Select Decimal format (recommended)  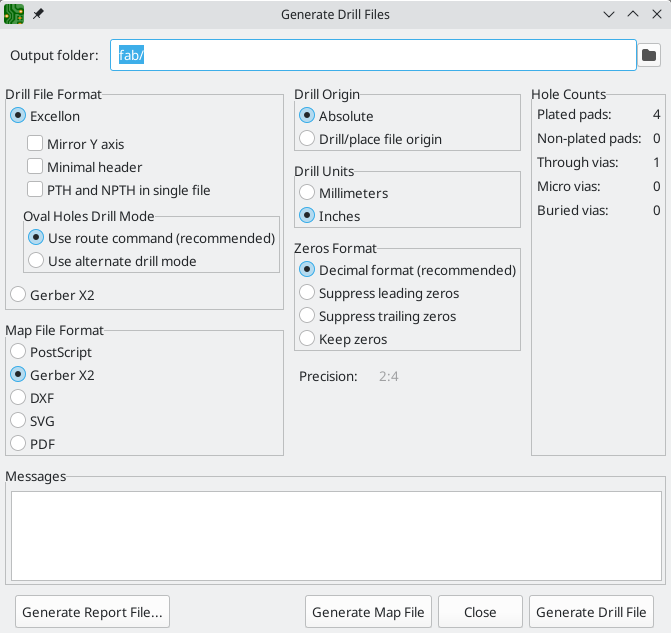pyautogui.click(x=407, y=270)
